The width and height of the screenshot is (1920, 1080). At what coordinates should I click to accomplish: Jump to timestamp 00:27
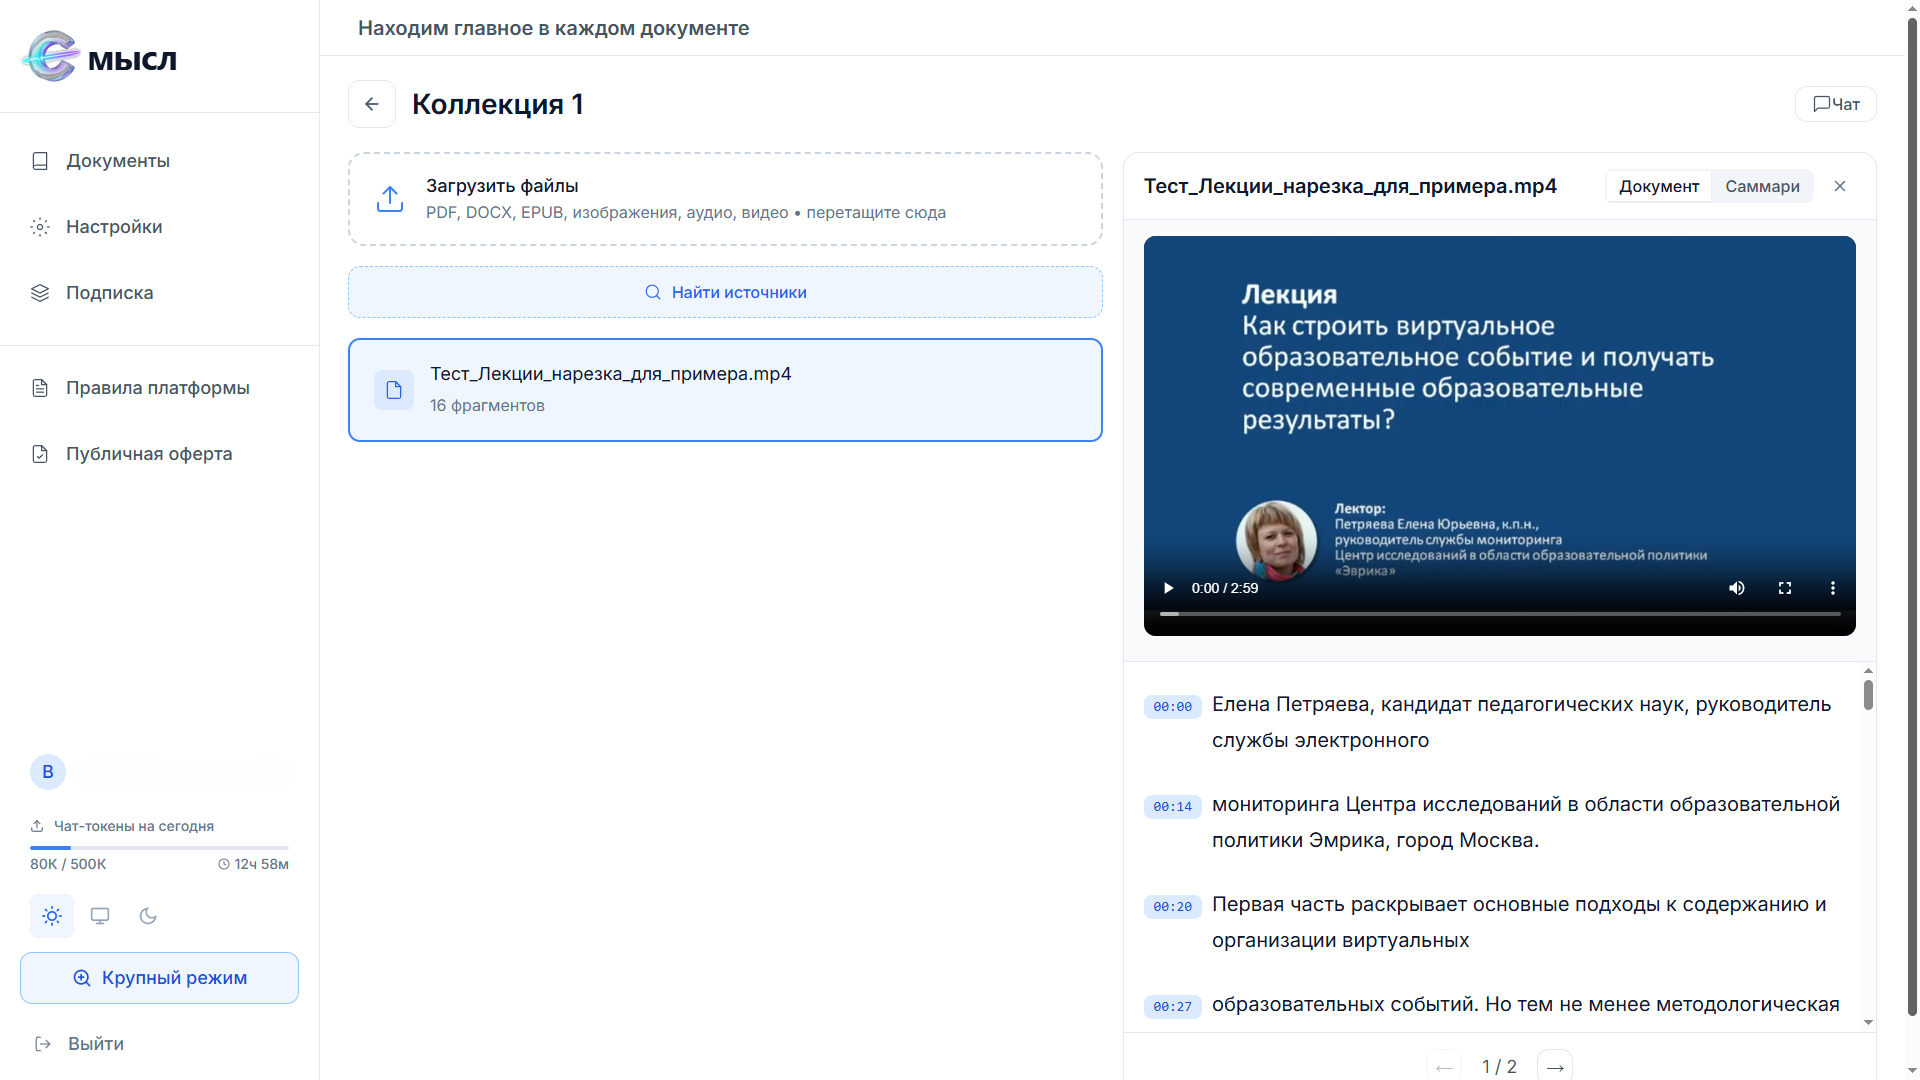click(x=1173, y=1007)
